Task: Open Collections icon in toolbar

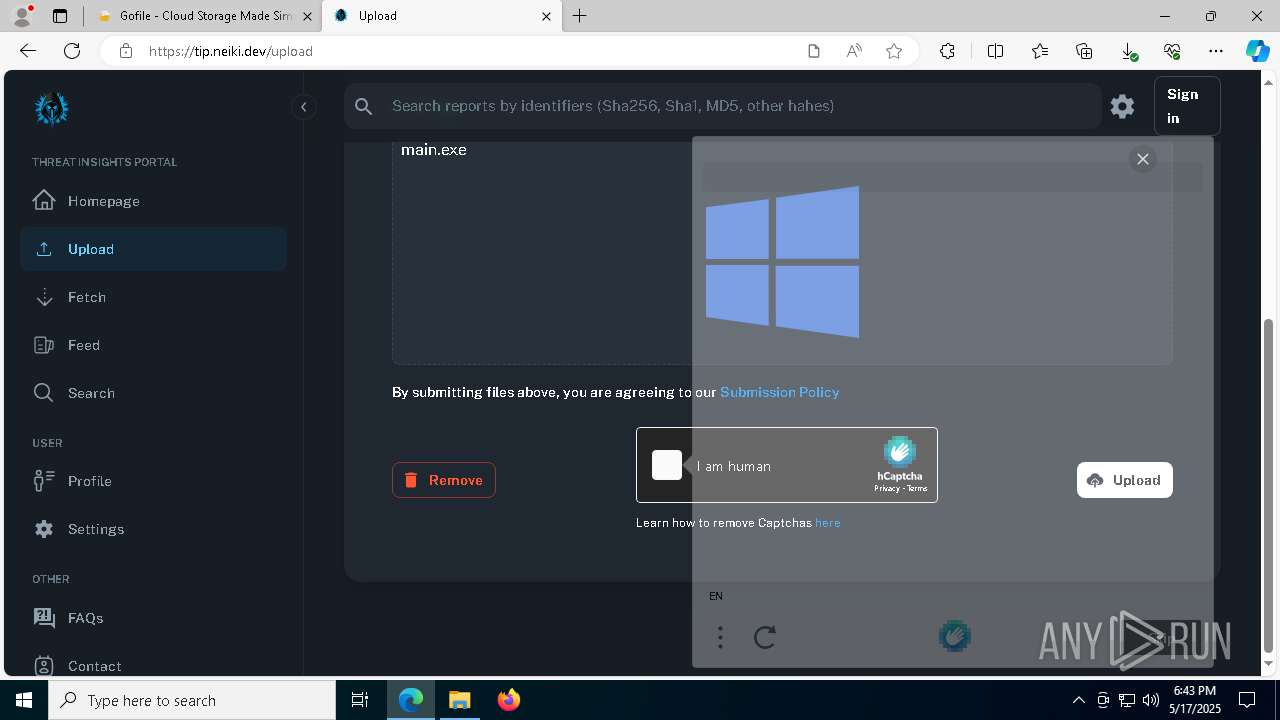Action: [1084, 51]
